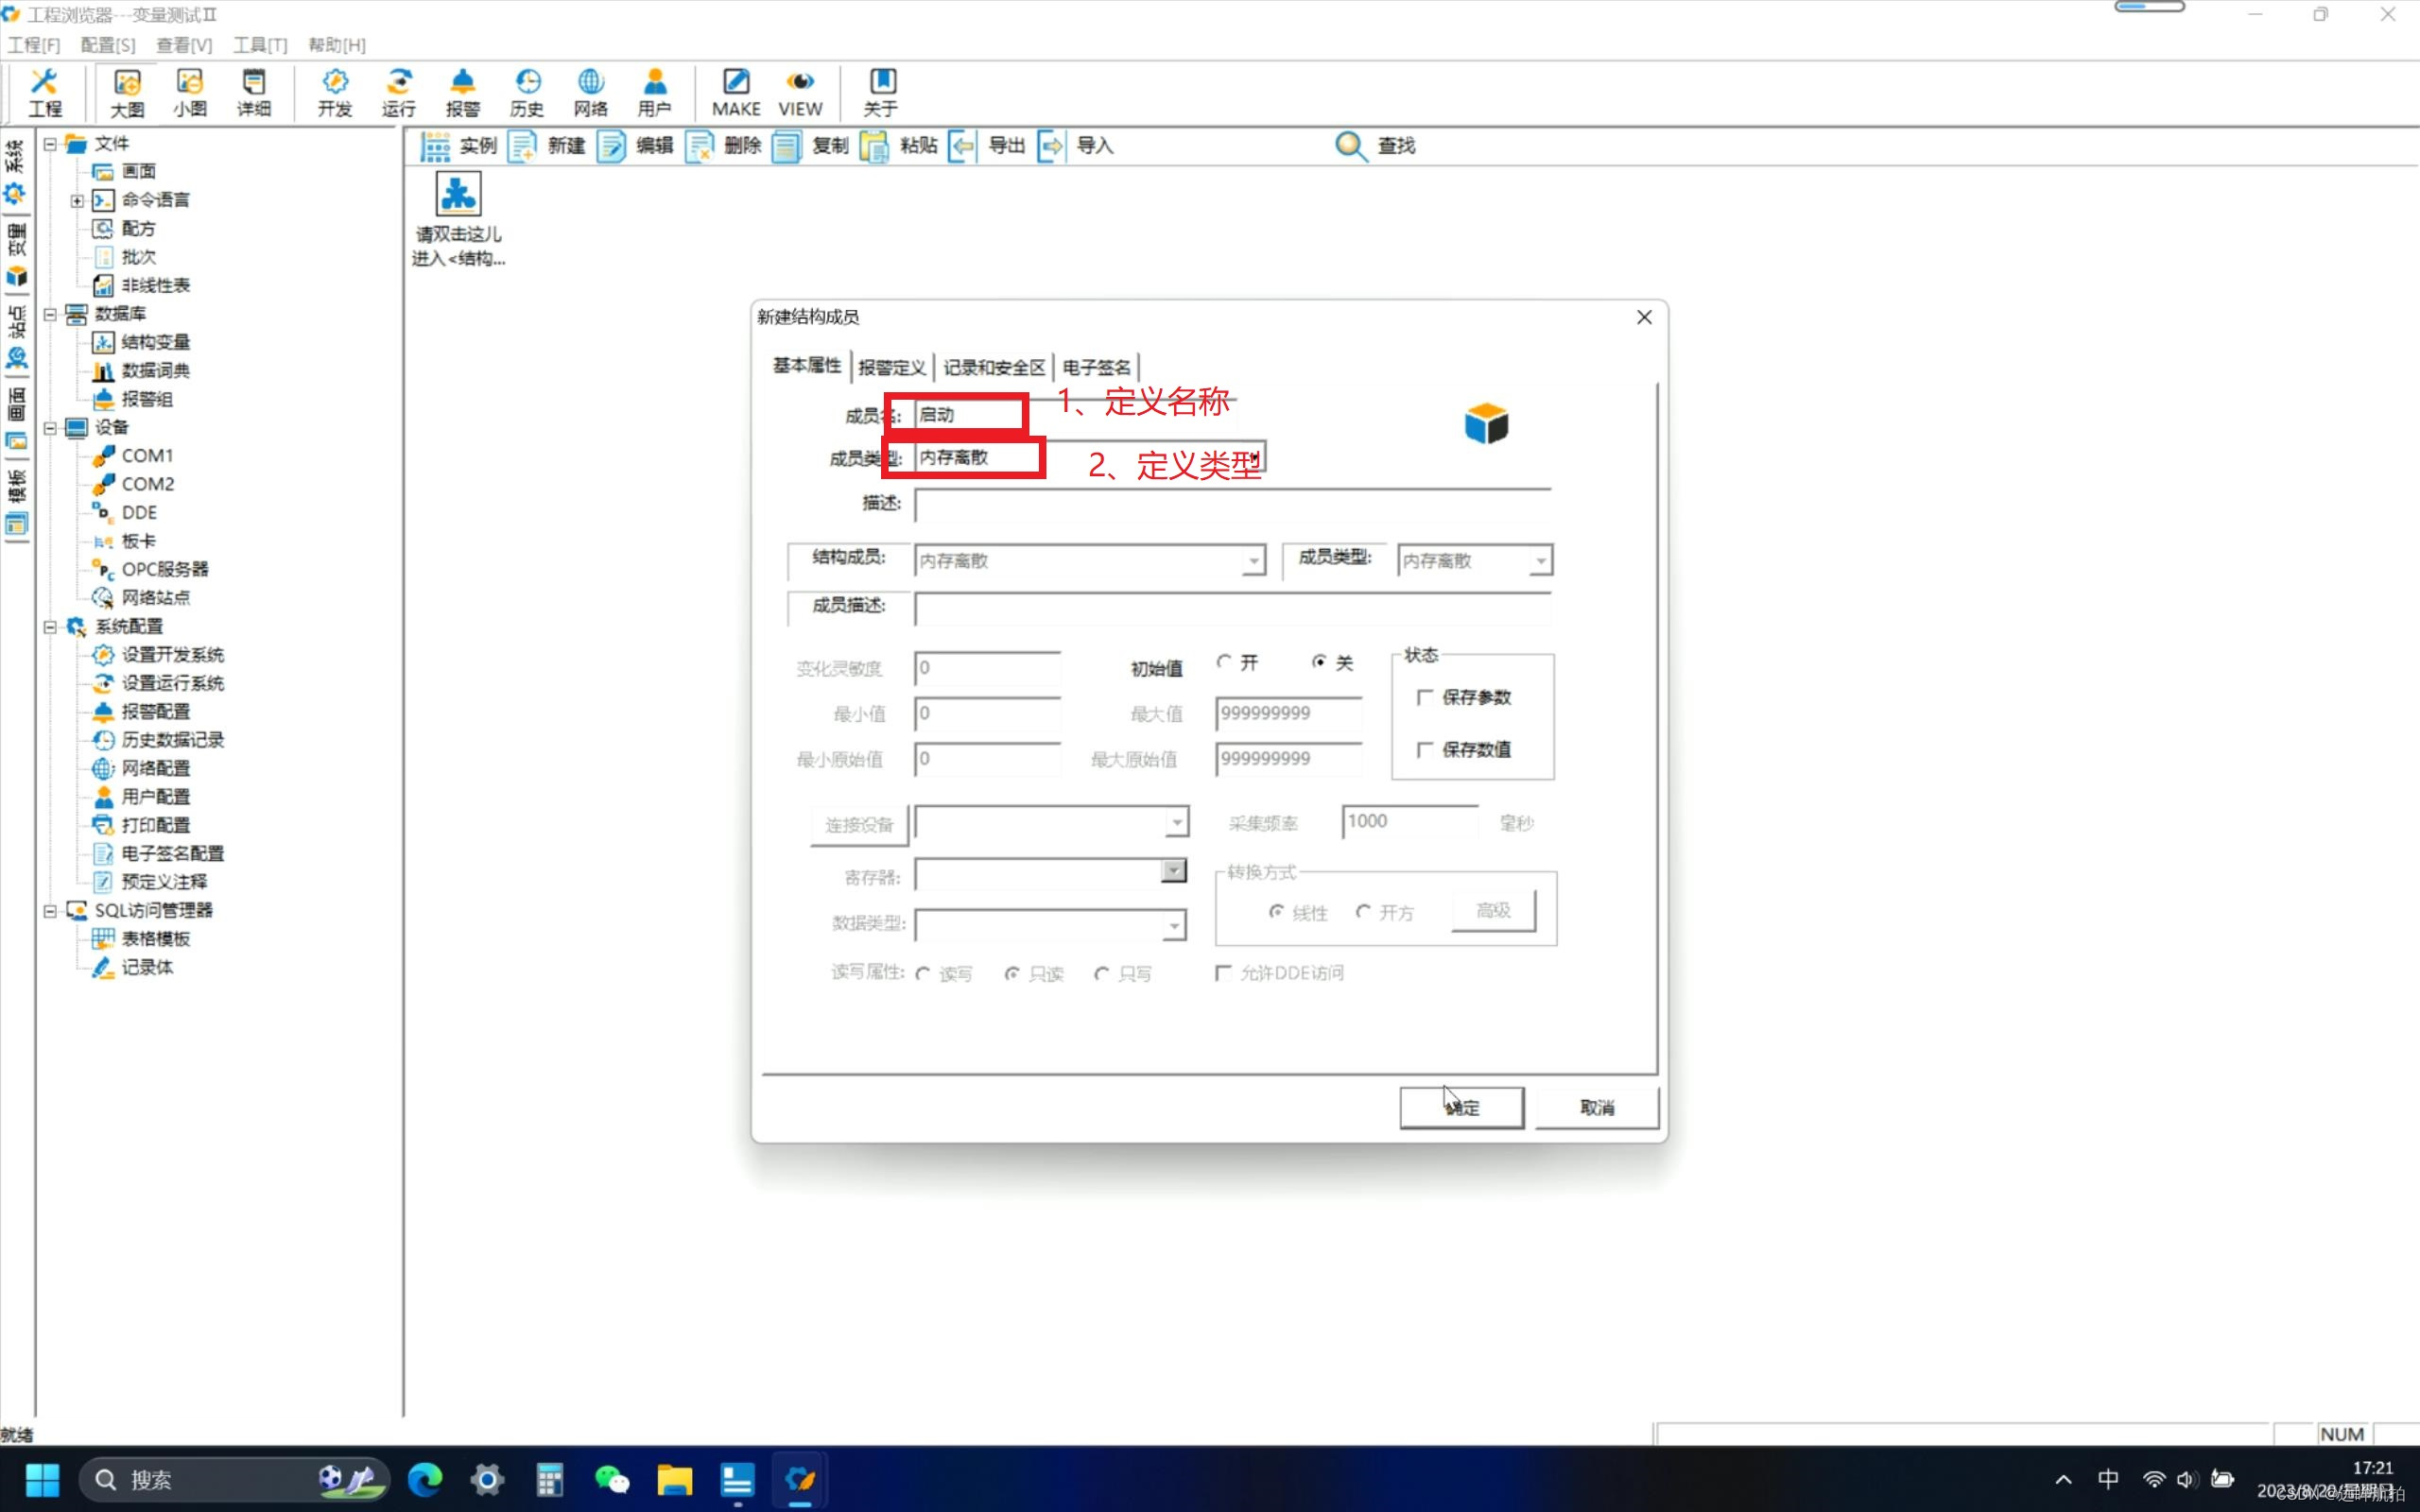This screenshot has height=1512, width=2420.
Task: Click the 查找 magnifier icon
Action: (x=1350, y=146)
